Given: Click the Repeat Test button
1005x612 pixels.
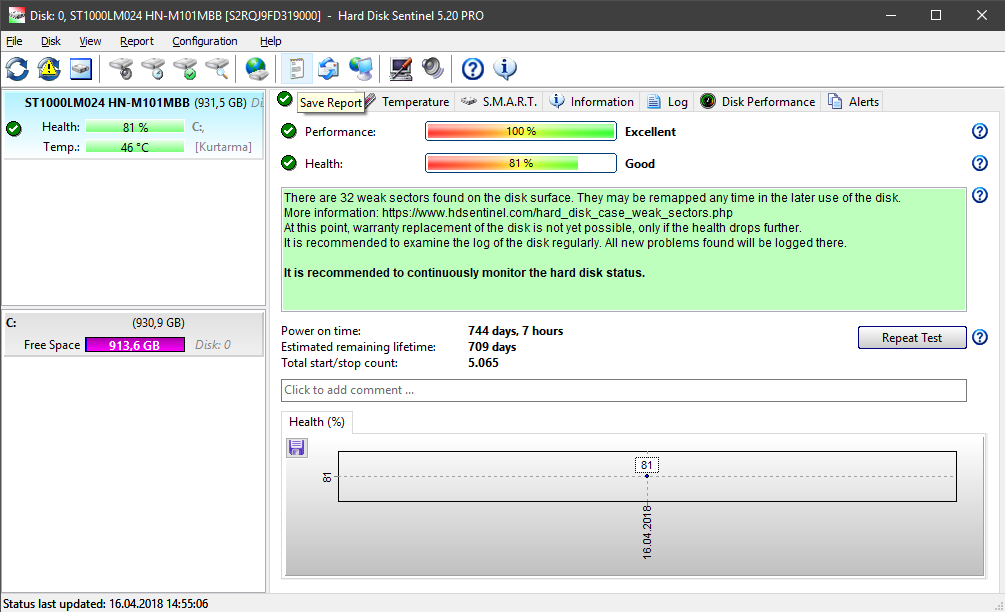Looking at the screenshot, I should pos(911,338).
